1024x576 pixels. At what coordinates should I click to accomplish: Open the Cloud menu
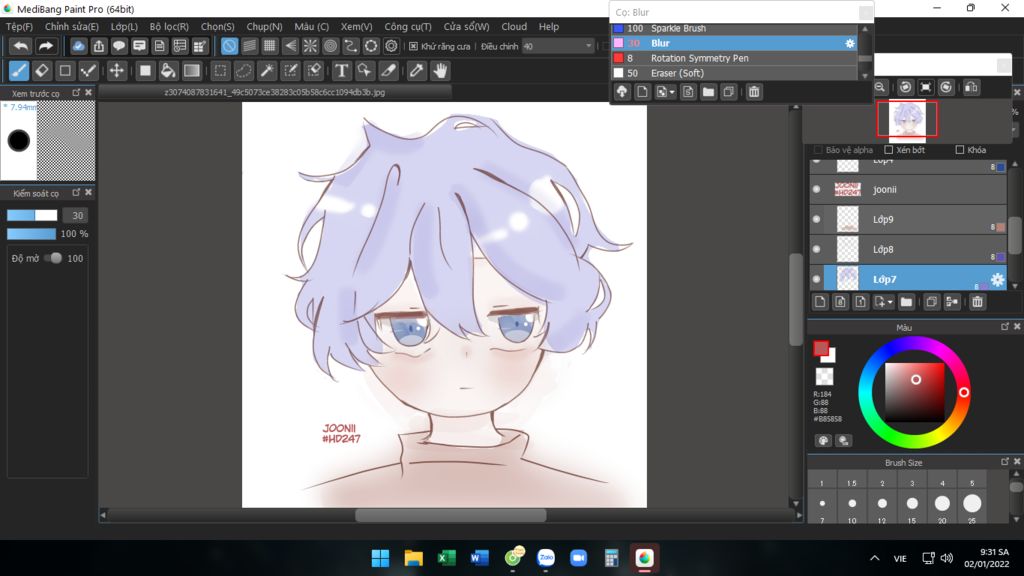click(x=514, y=27)
